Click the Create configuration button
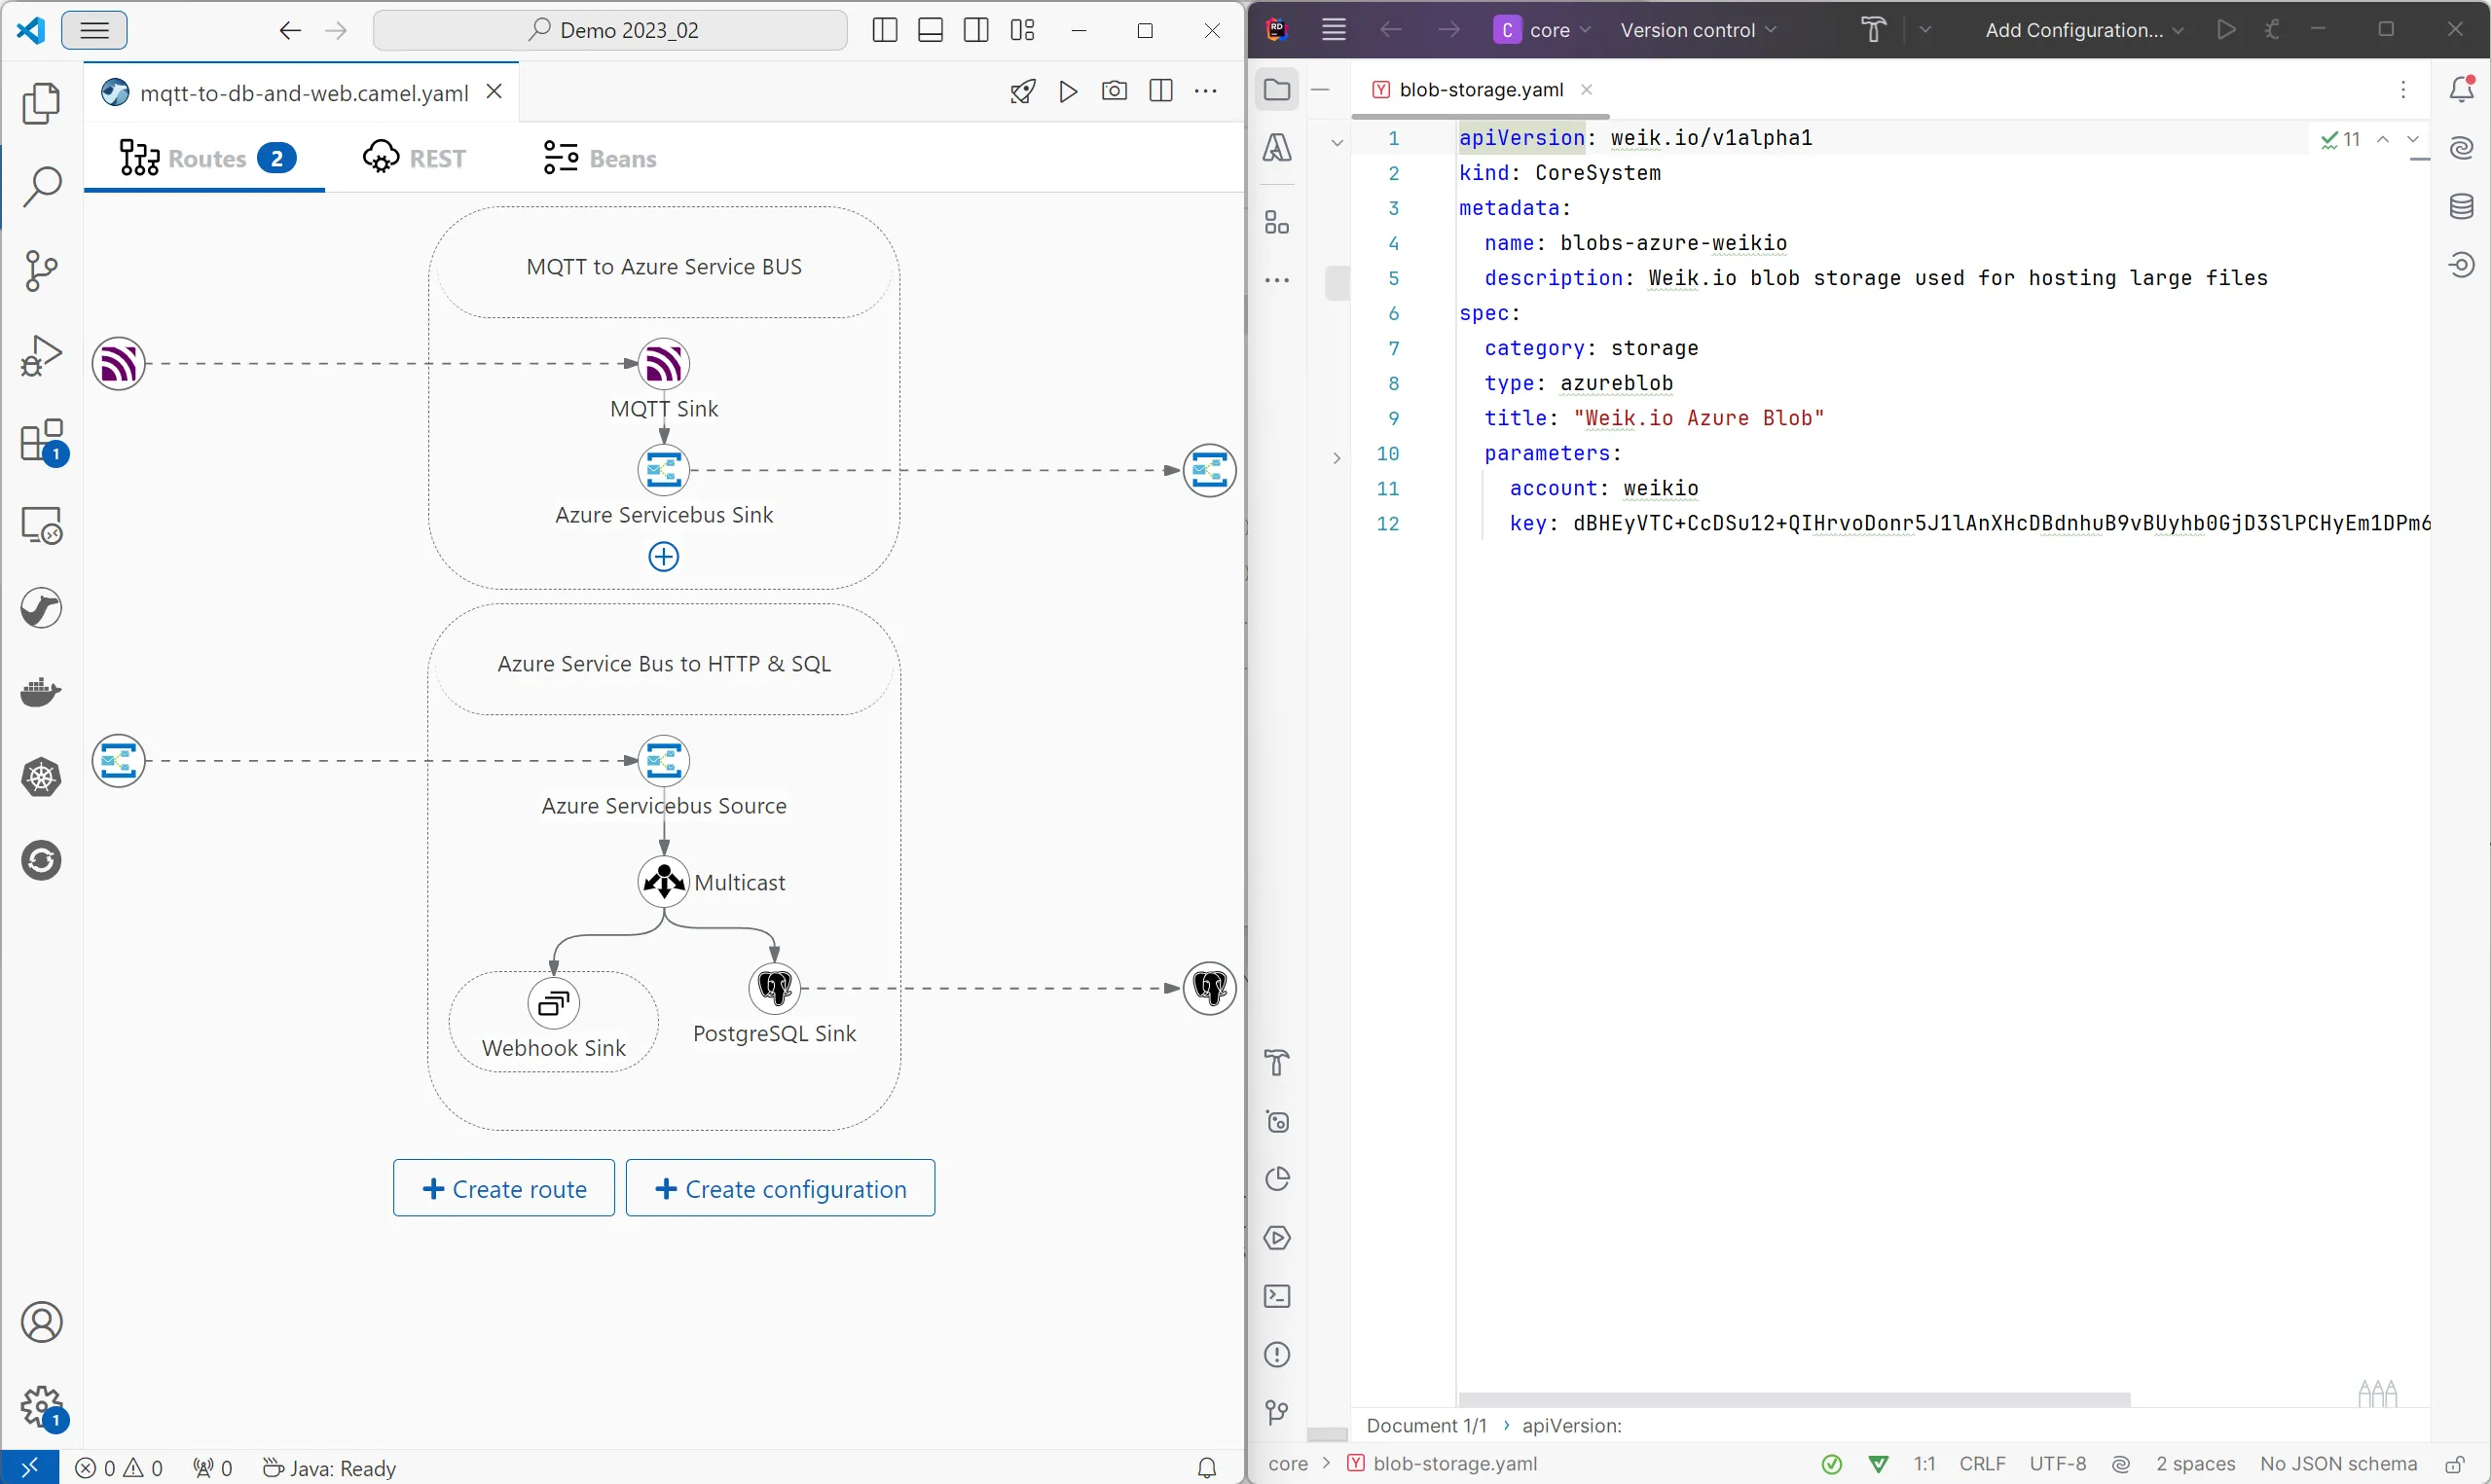 780,1188
